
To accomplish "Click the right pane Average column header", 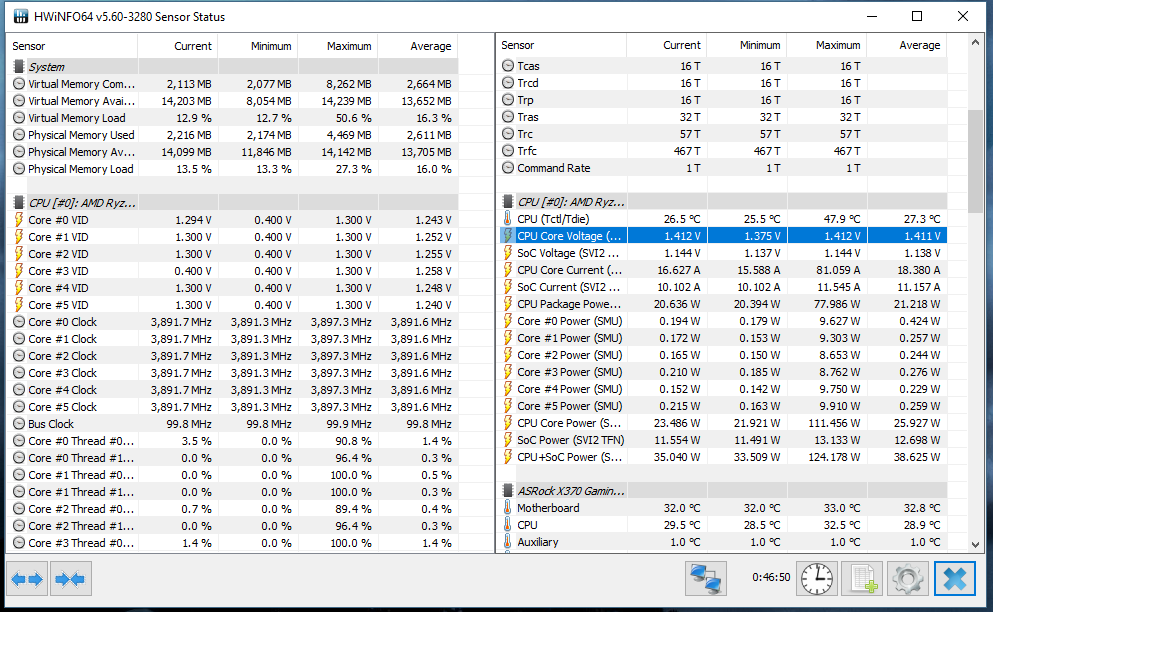I will tap(907, 45).
